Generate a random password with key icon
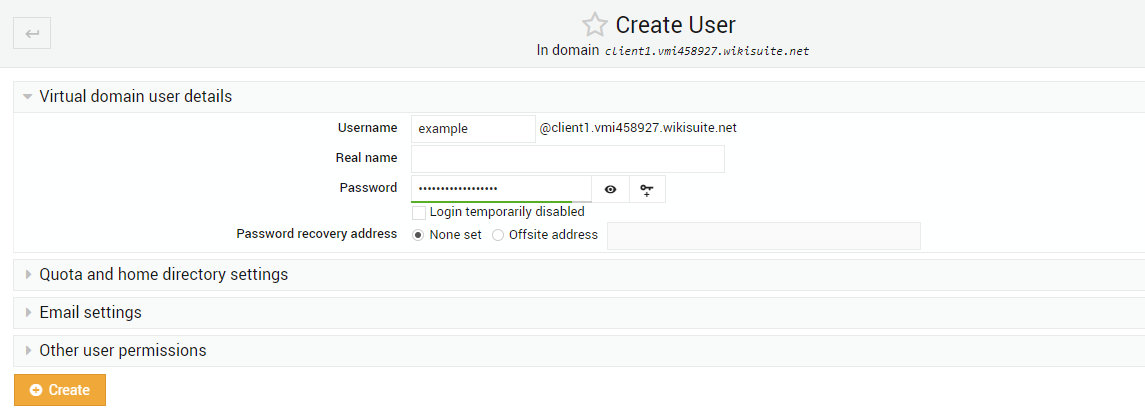 tap(647, 189)
